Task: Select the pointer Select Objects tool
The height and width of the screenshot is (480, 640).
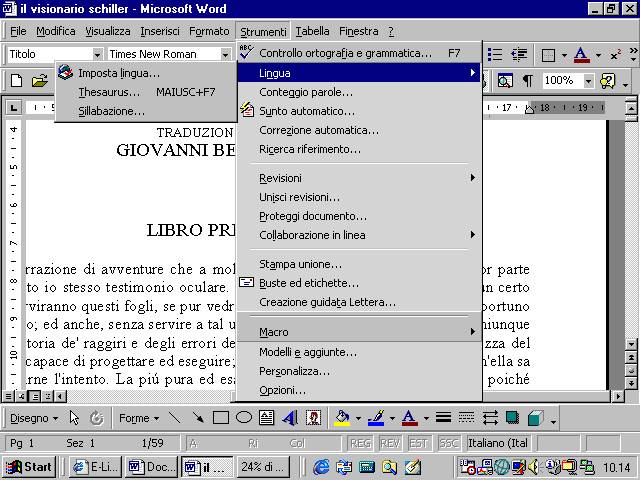Action: 74,418
